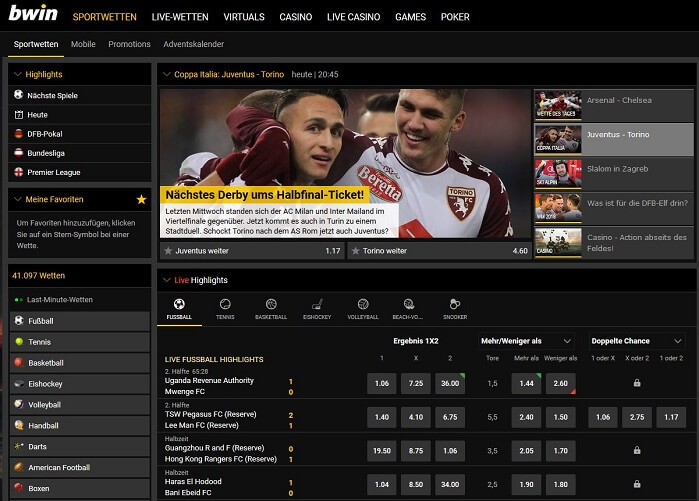
Task: Switch to the Mobile sub-tab
Action: click(83, 44)
